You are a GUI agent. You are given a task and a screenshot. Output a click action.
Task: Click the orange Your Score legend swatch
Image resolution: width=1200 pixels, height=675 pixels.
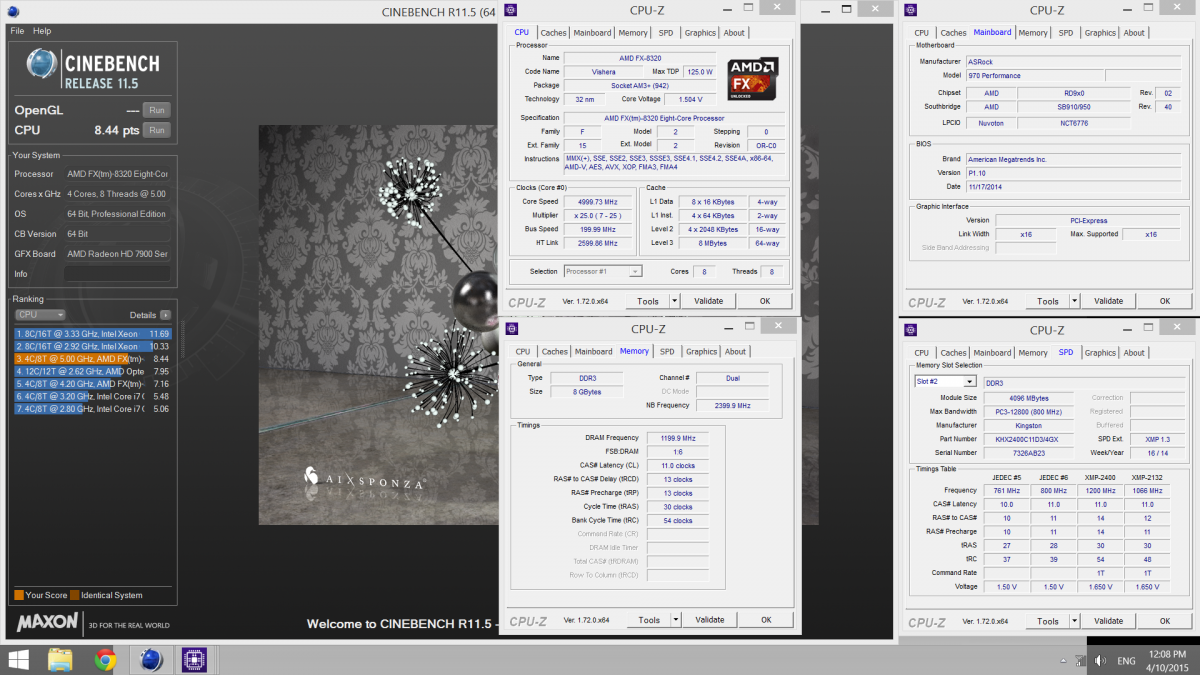[19, 596]
